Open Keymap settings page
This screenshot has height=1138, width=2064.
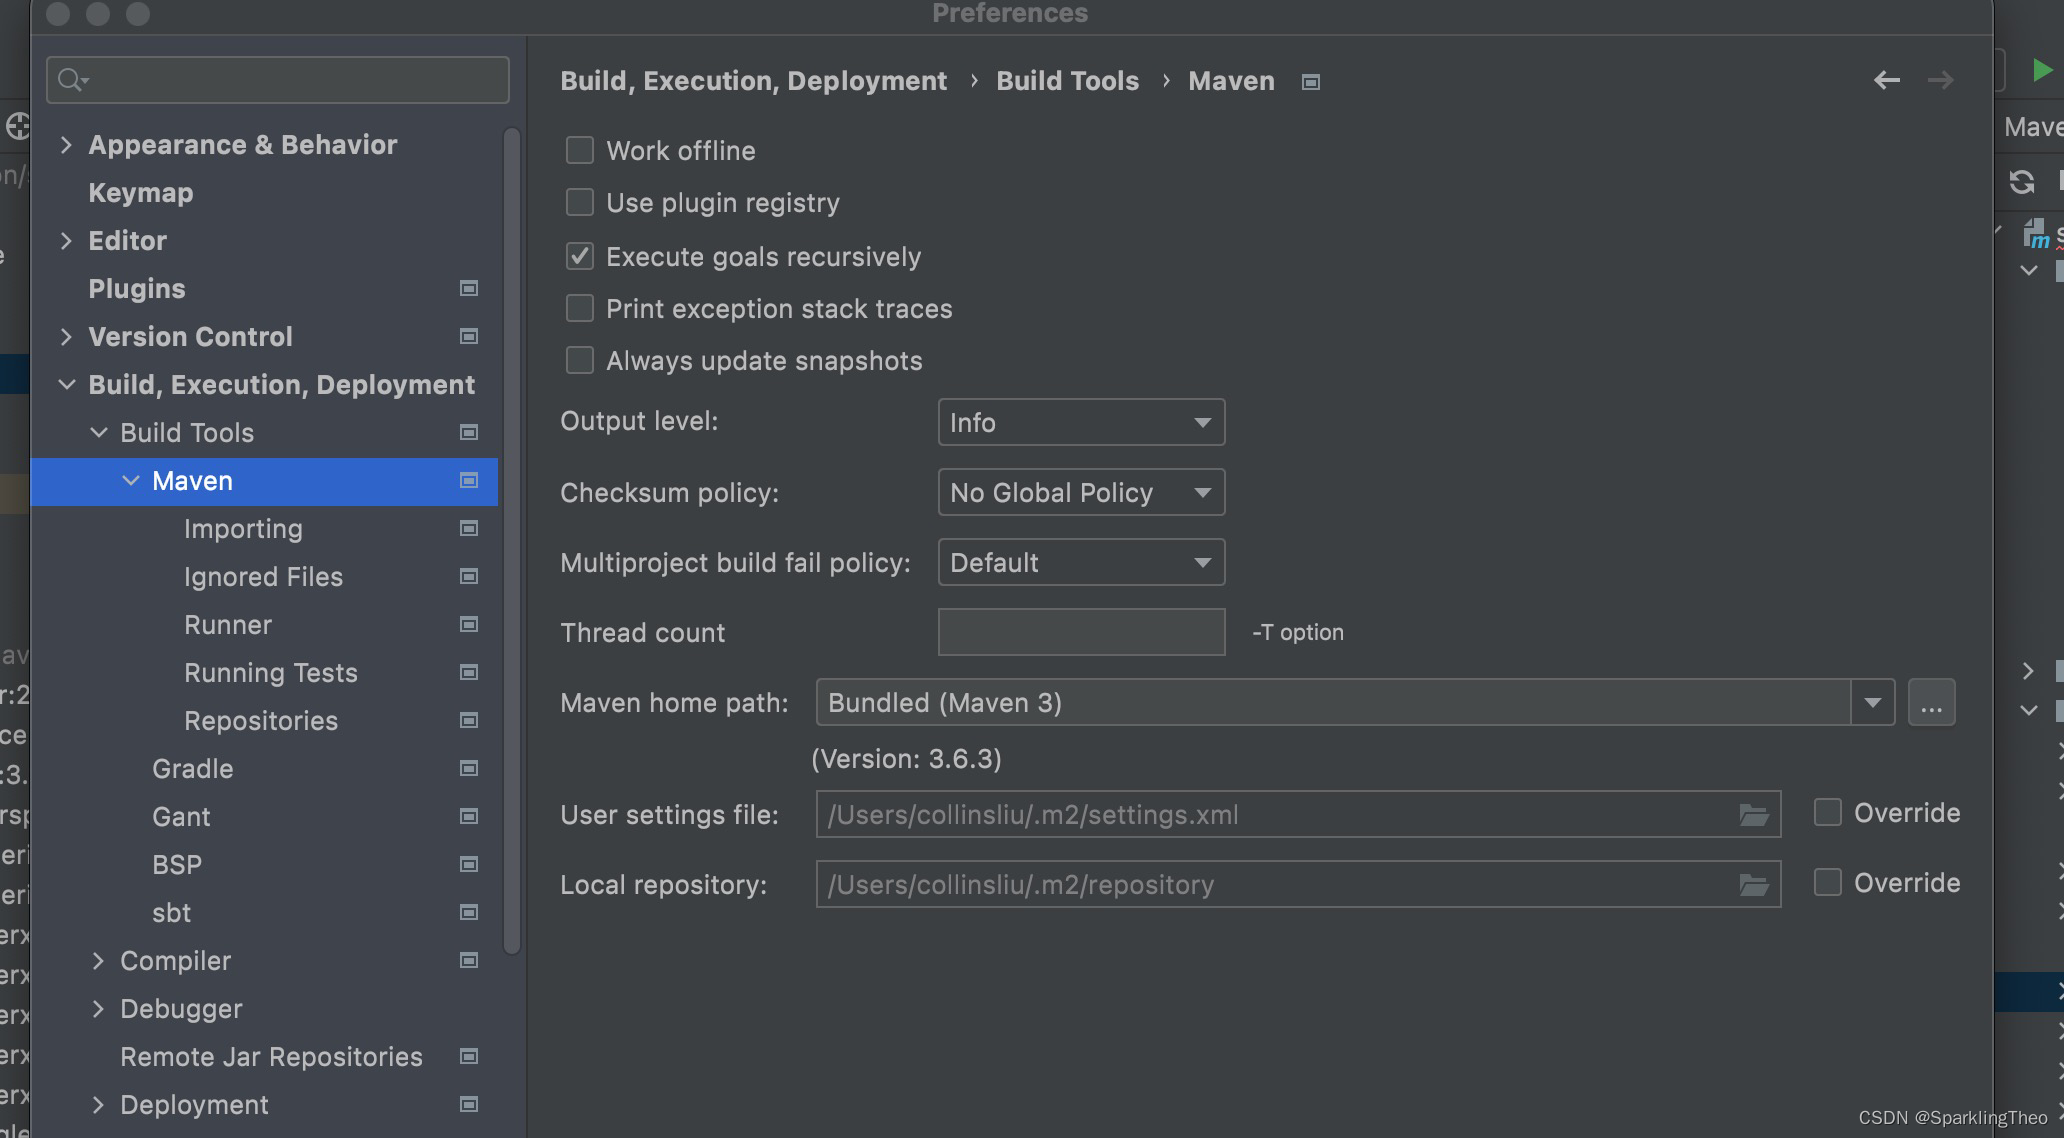[141, 193]
